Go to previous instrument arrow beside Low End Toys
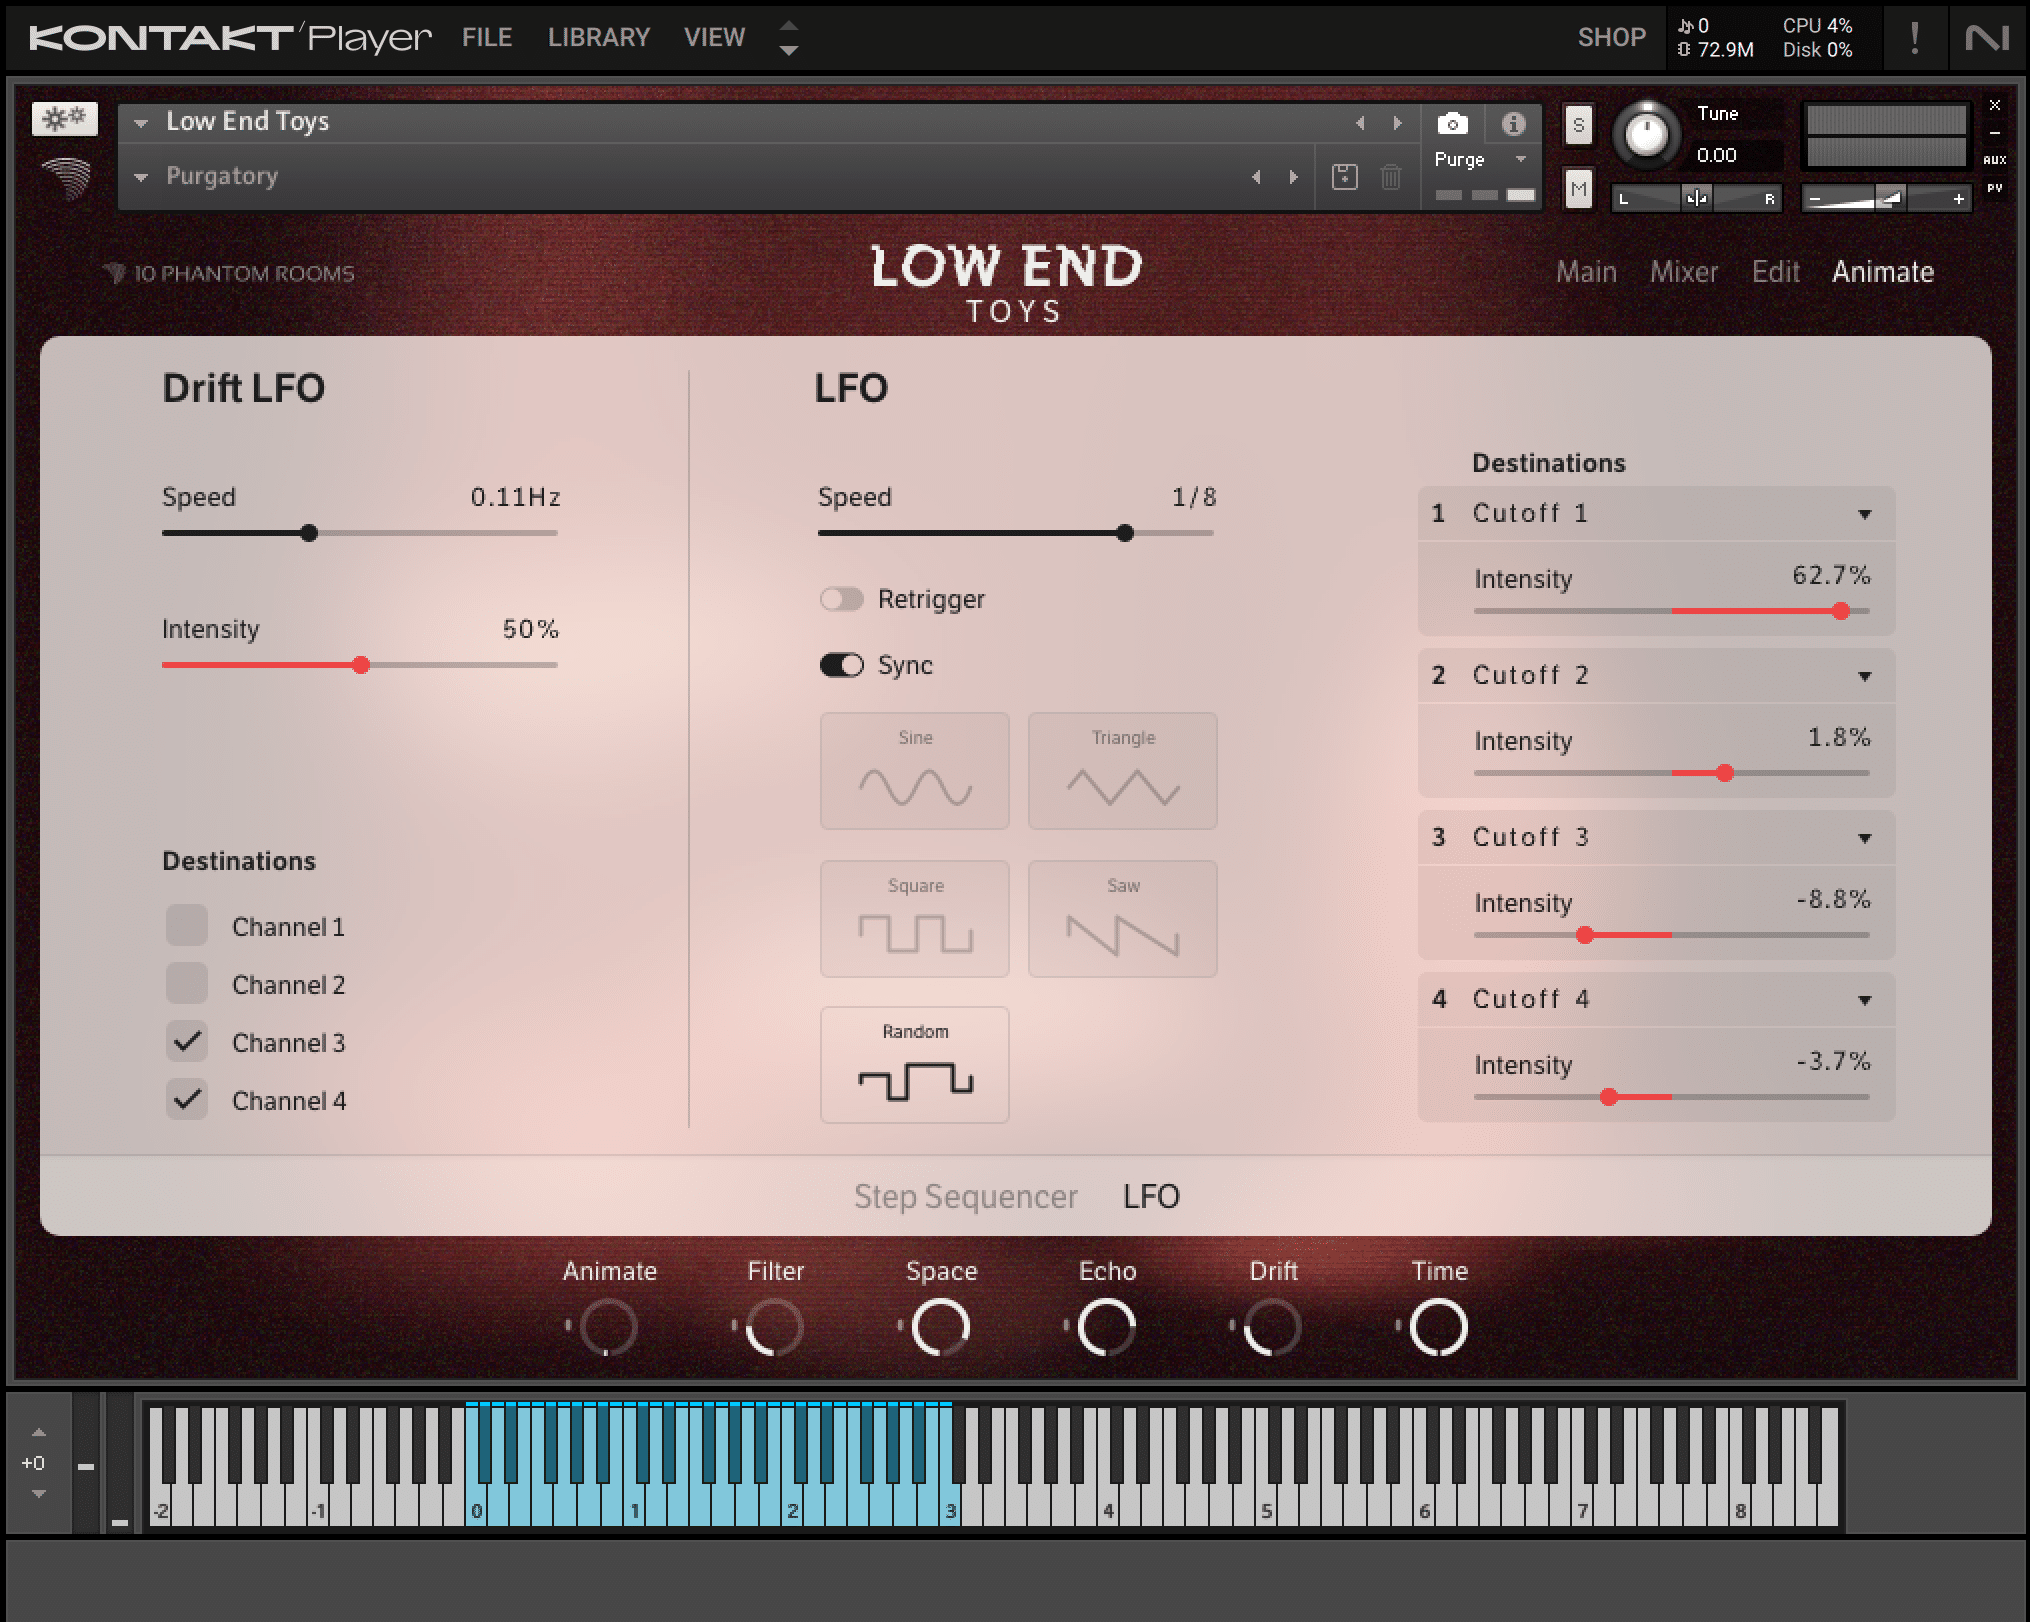 (1360, 123)
